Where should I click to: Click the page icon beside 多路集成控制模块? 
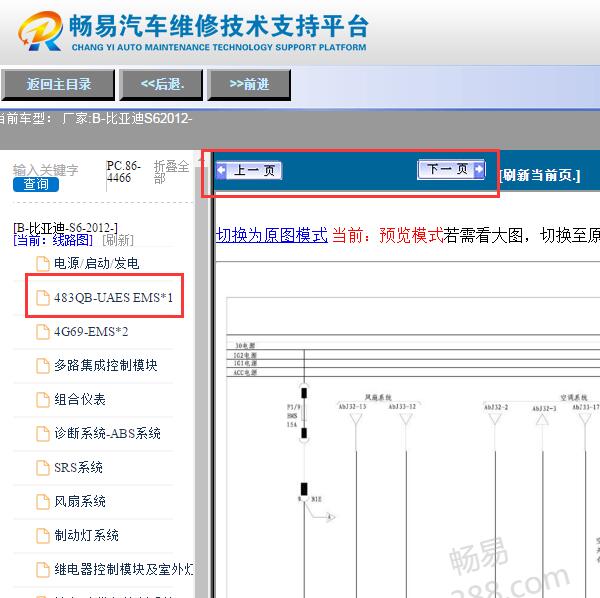[x=42, y=366]
